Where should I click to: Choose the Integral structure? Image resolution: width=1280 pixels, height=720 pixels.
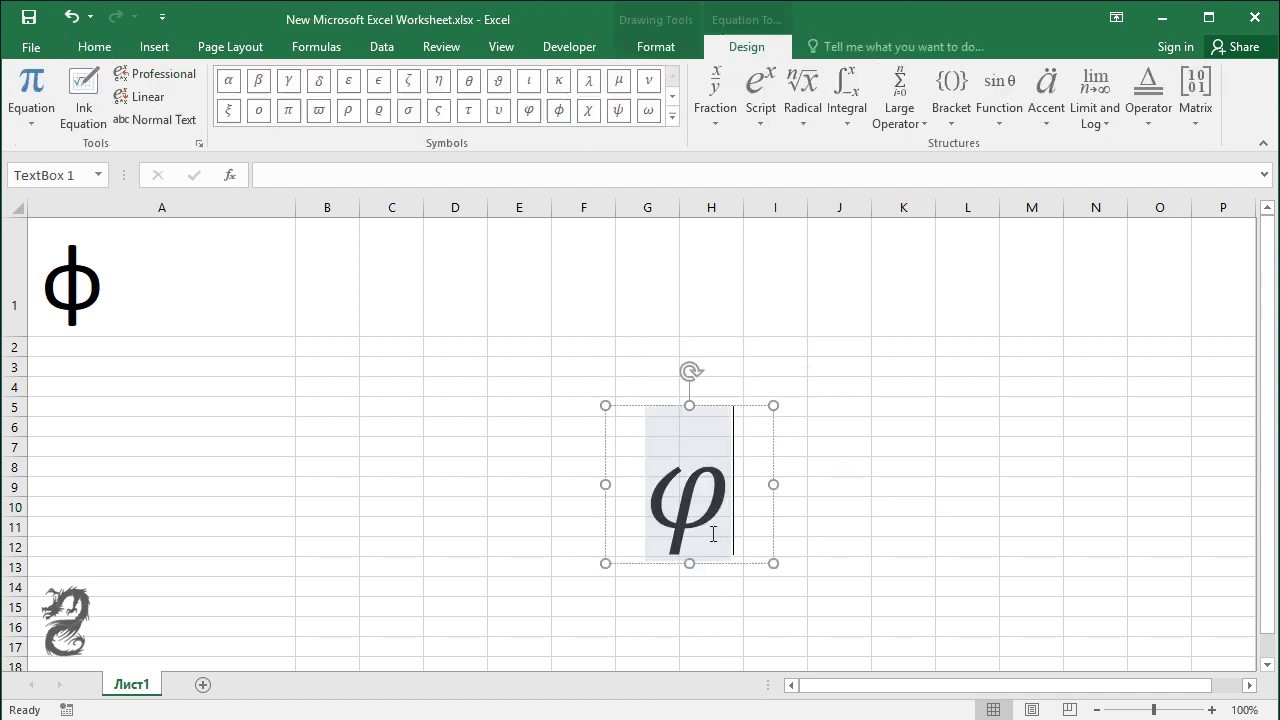(x=846, y=97)
